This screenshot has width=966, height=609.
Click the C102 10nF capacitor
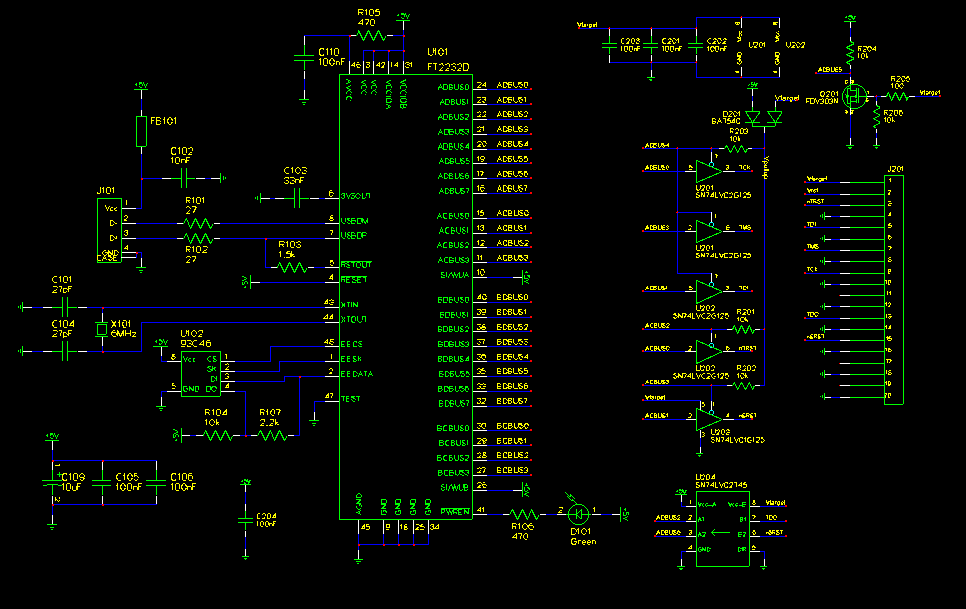[183, 178]
